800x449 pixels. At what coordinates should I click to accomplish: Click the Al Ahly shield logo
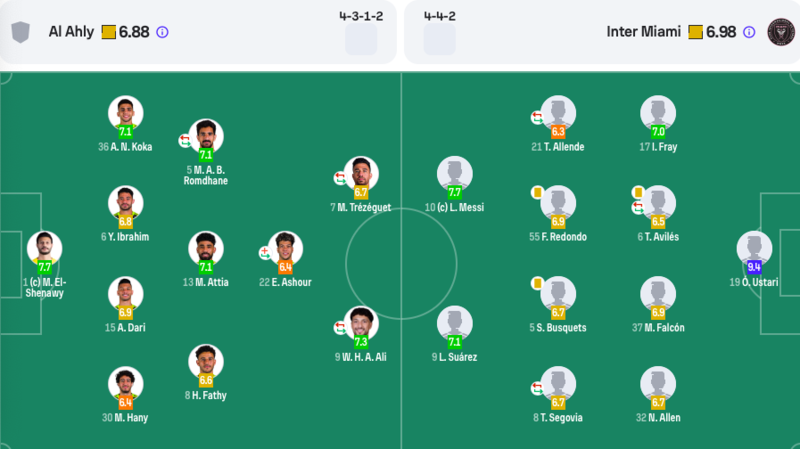pyautogui.click(x=20, y=32)
